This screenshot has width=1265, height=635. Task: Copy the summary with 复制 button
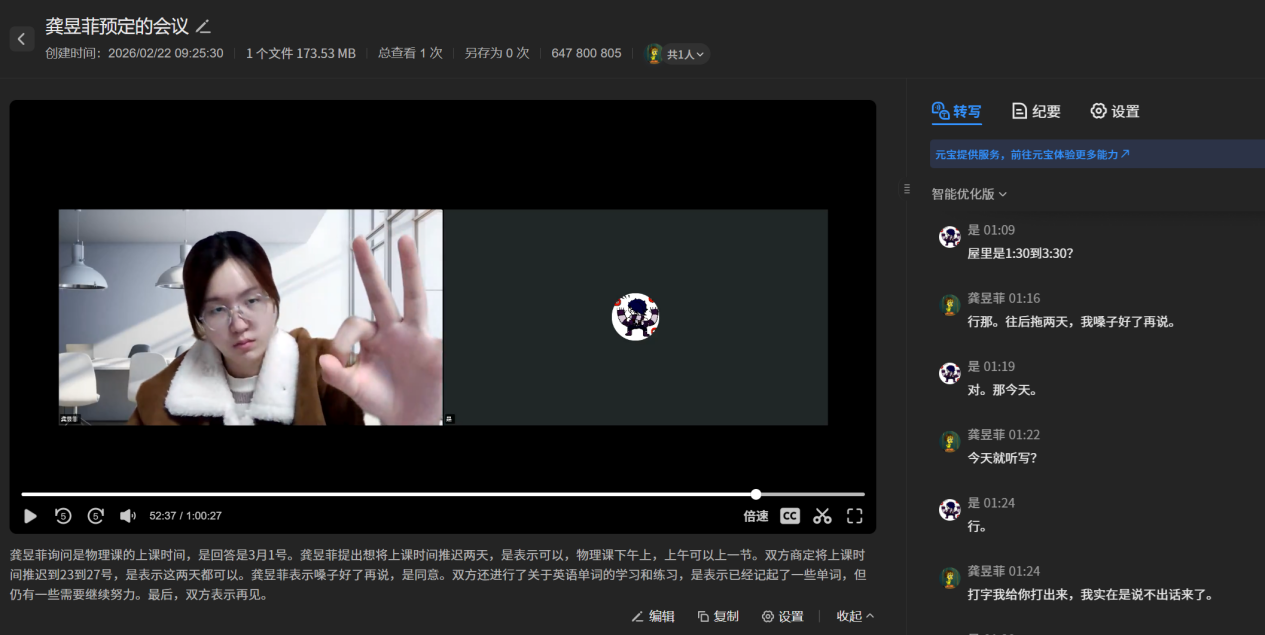(718, 616)
